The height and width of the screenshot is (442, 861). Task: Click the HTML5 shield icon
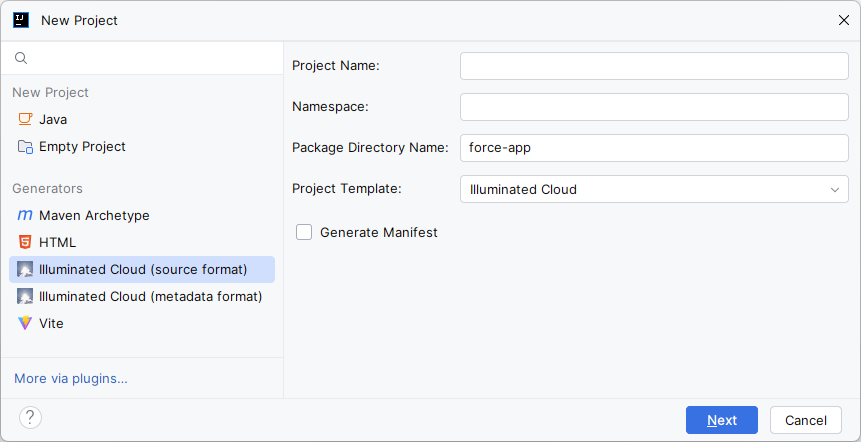coord(25,242)
